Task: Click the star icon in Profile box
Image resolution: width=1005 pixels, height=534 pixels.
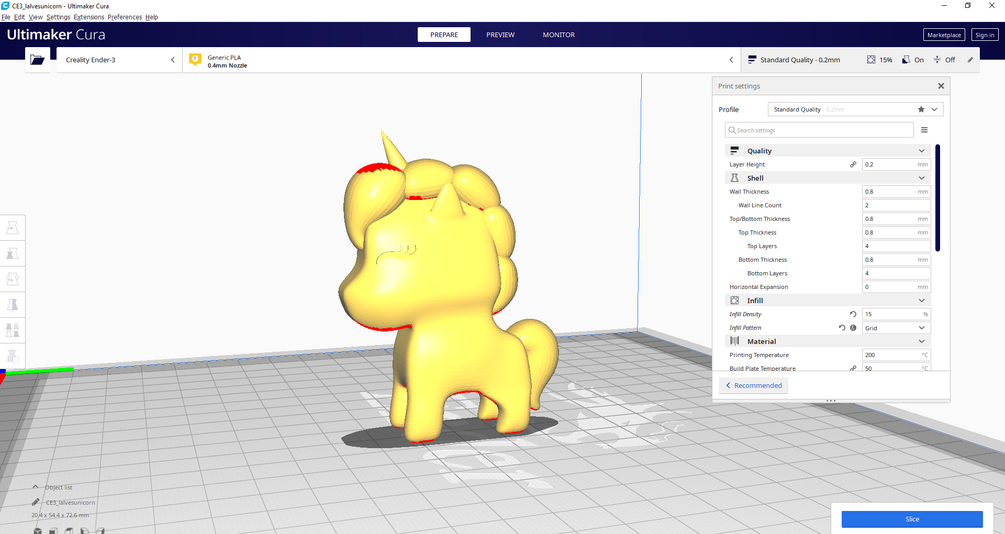Action: point(921,109)
